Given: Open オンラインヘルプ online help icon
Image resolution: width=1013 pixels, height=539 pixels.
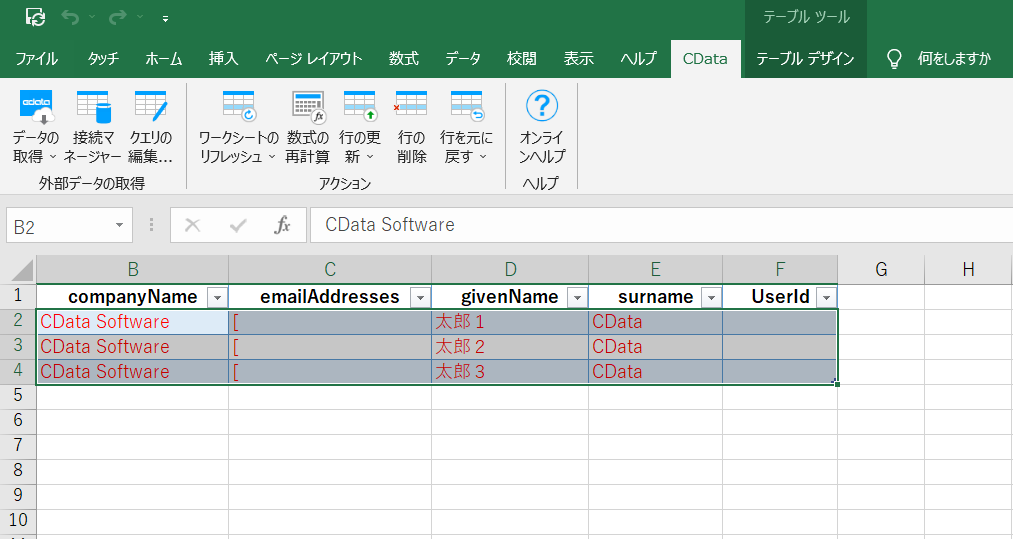Looking at the screenshot, I should (541, 105).
